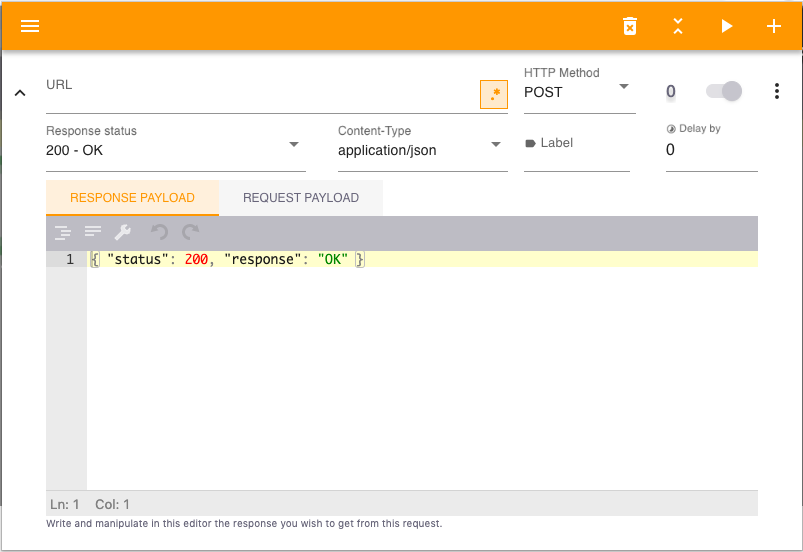The image size is (803, 552).
Task: Collapse the request panel with the chevron
Action: [20, 93]
